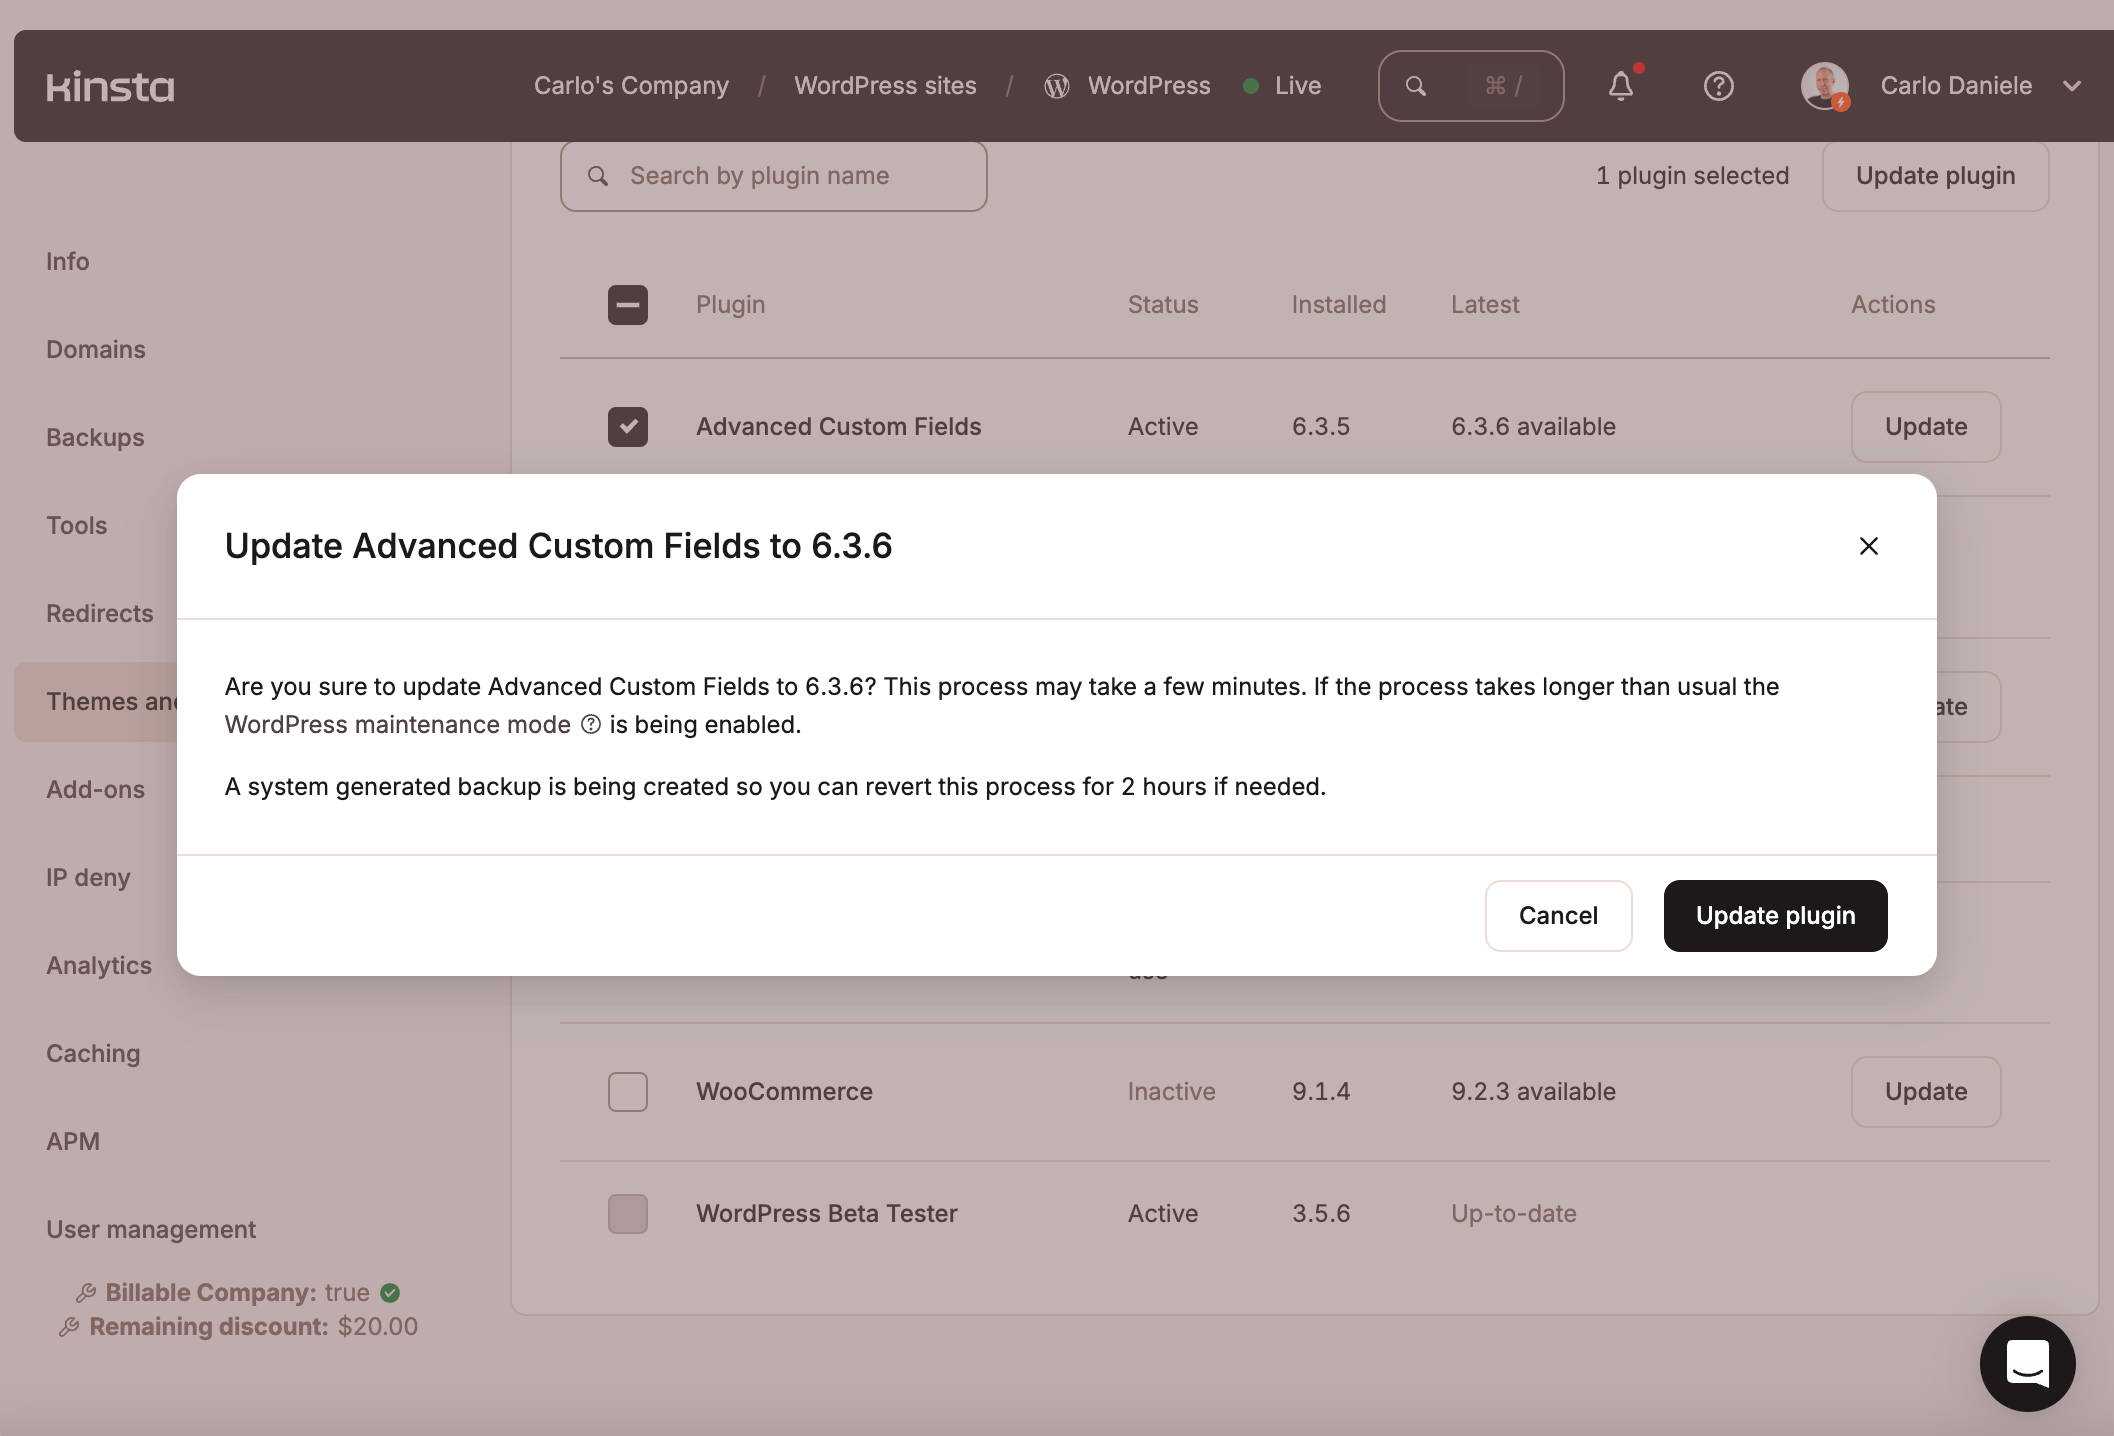
Task: Click the WordPress sites breadcrumb
Action: coord(885,86)
